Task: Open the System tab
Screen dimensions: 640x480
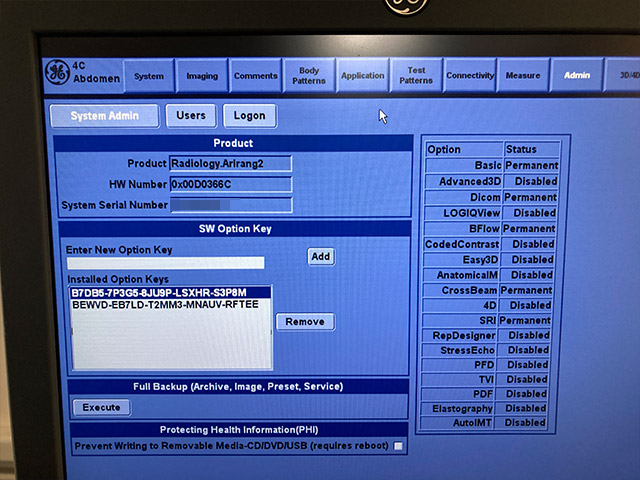Action: 149,76
